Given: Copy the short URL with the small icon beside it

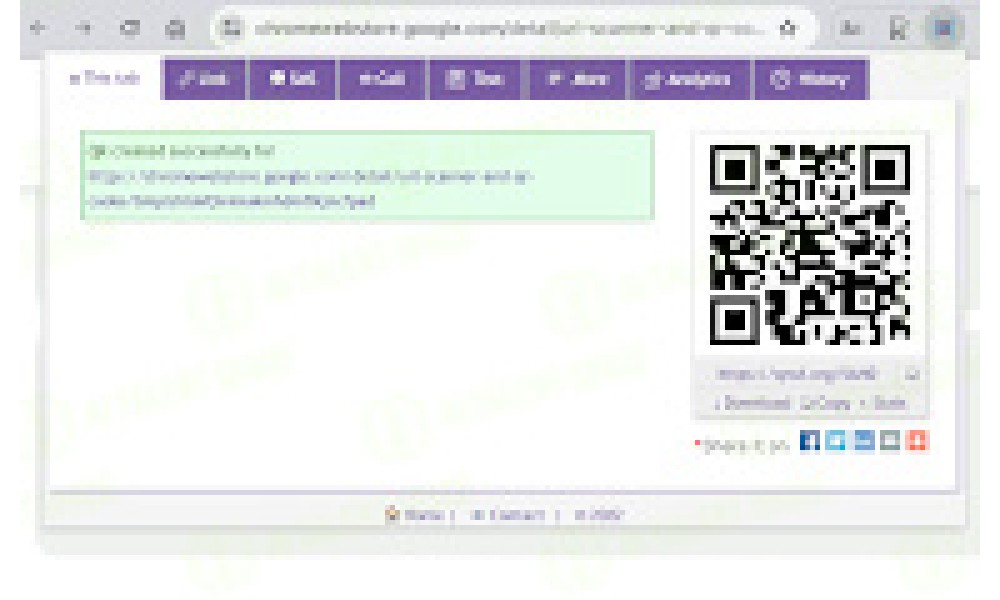Looking at the screenshot, I should click(913, 374).
